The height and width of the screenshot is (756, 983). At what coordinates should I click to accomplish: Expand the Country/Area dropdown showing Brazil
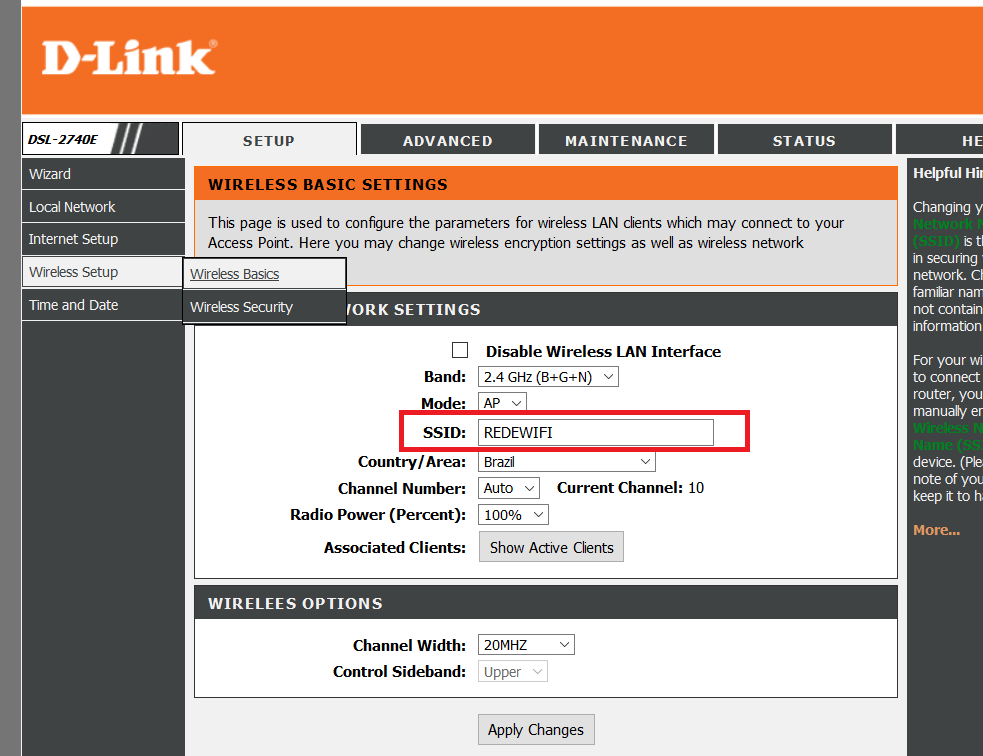tap(567, 462)
